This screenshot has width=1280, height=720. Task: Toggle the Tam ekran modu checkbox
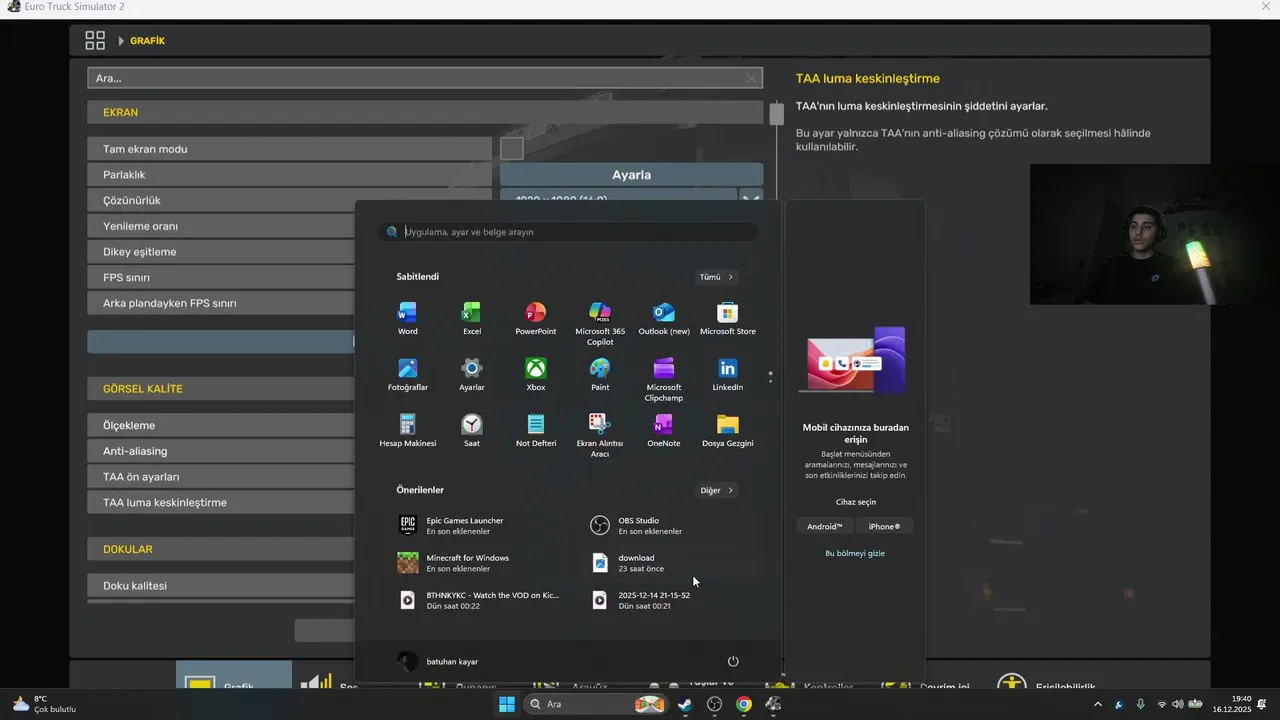pos(512,148)
